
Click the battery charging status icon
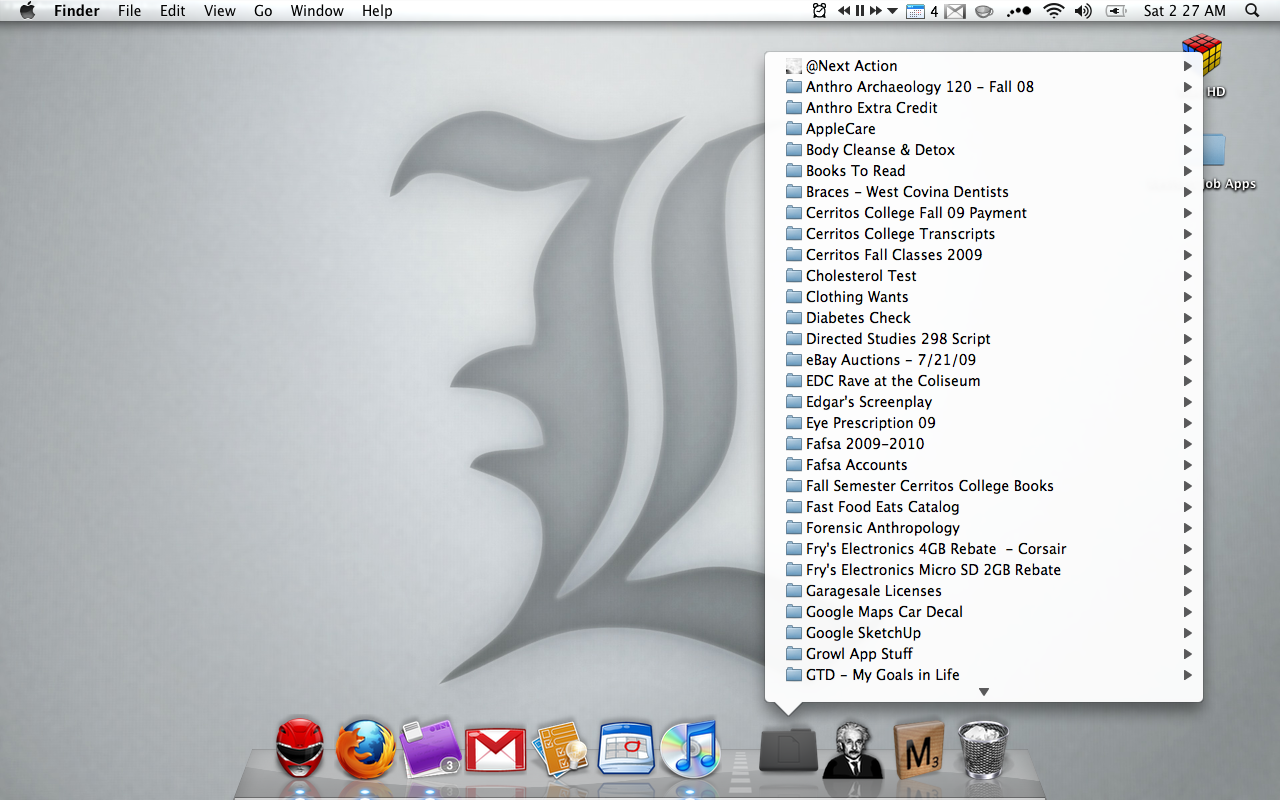[1116, 11]
